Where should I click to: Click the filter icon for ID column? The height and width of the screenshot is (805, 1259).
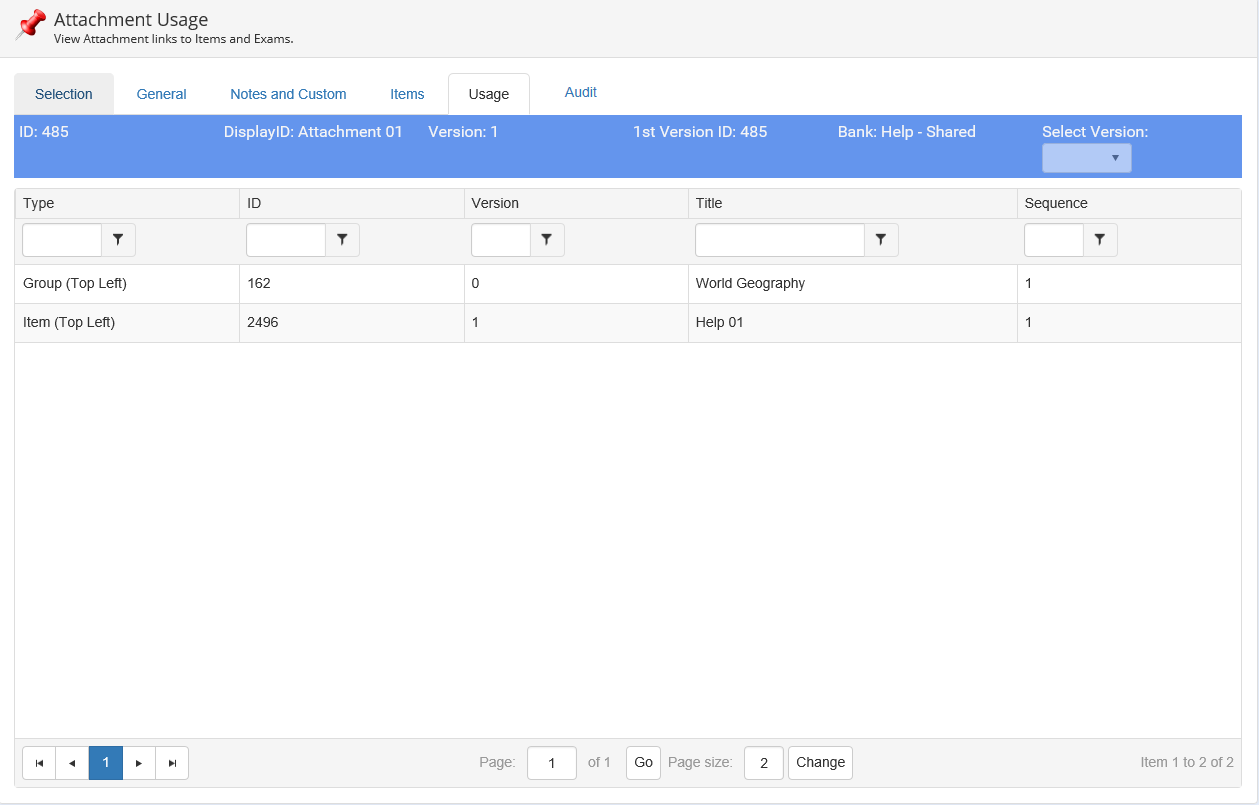click(342, 240)
